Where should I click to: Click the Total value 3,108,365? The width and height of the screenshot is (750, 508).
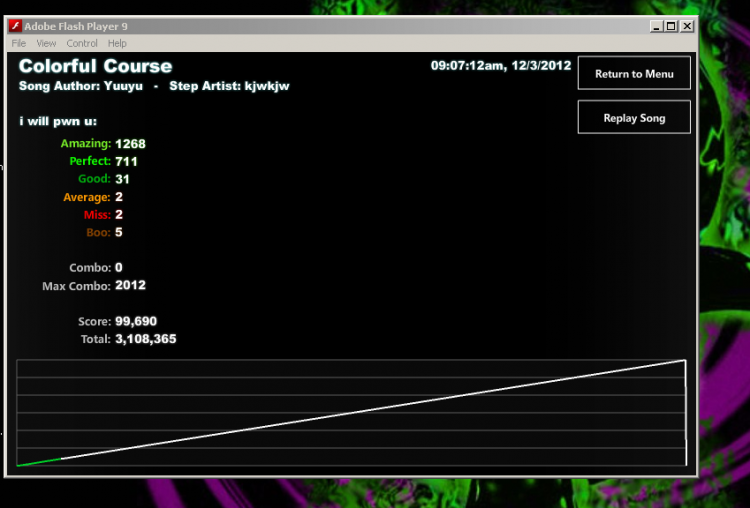(x=145, y=339)
